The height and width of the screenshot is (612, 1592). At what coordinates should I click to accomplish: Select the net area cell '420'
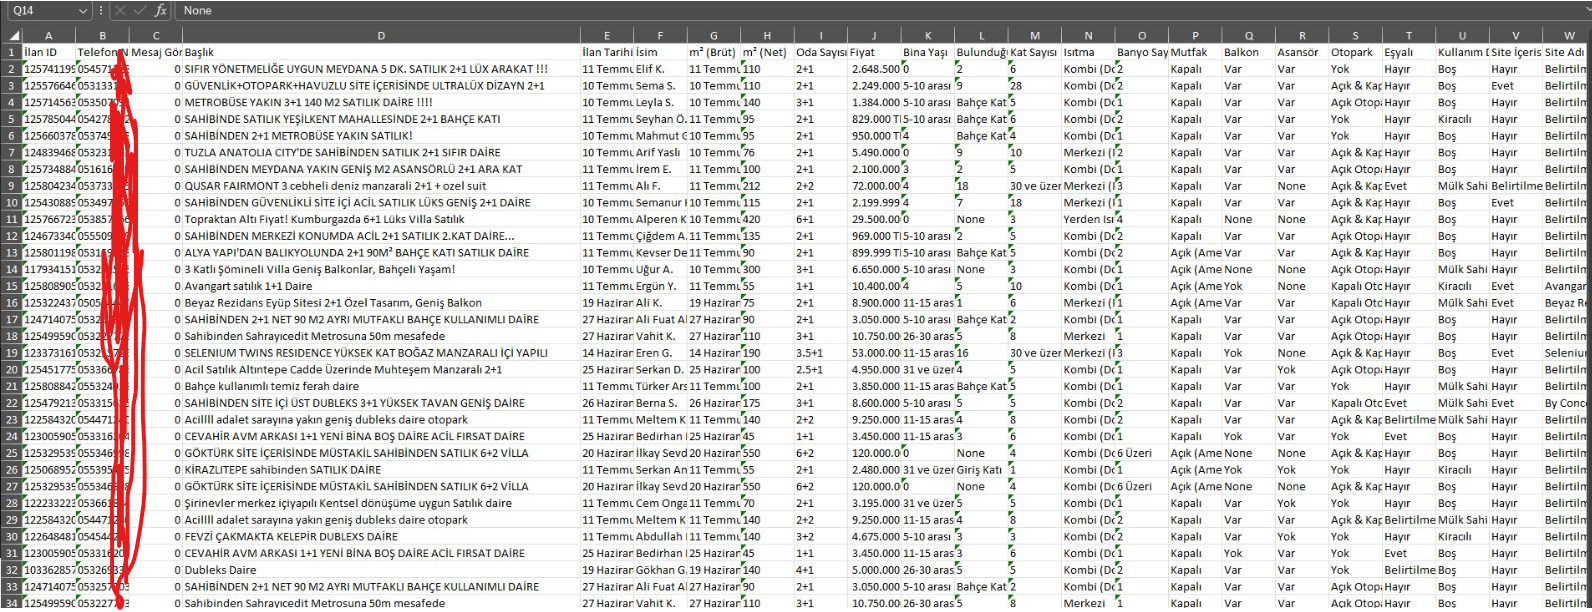pos(768,219)
